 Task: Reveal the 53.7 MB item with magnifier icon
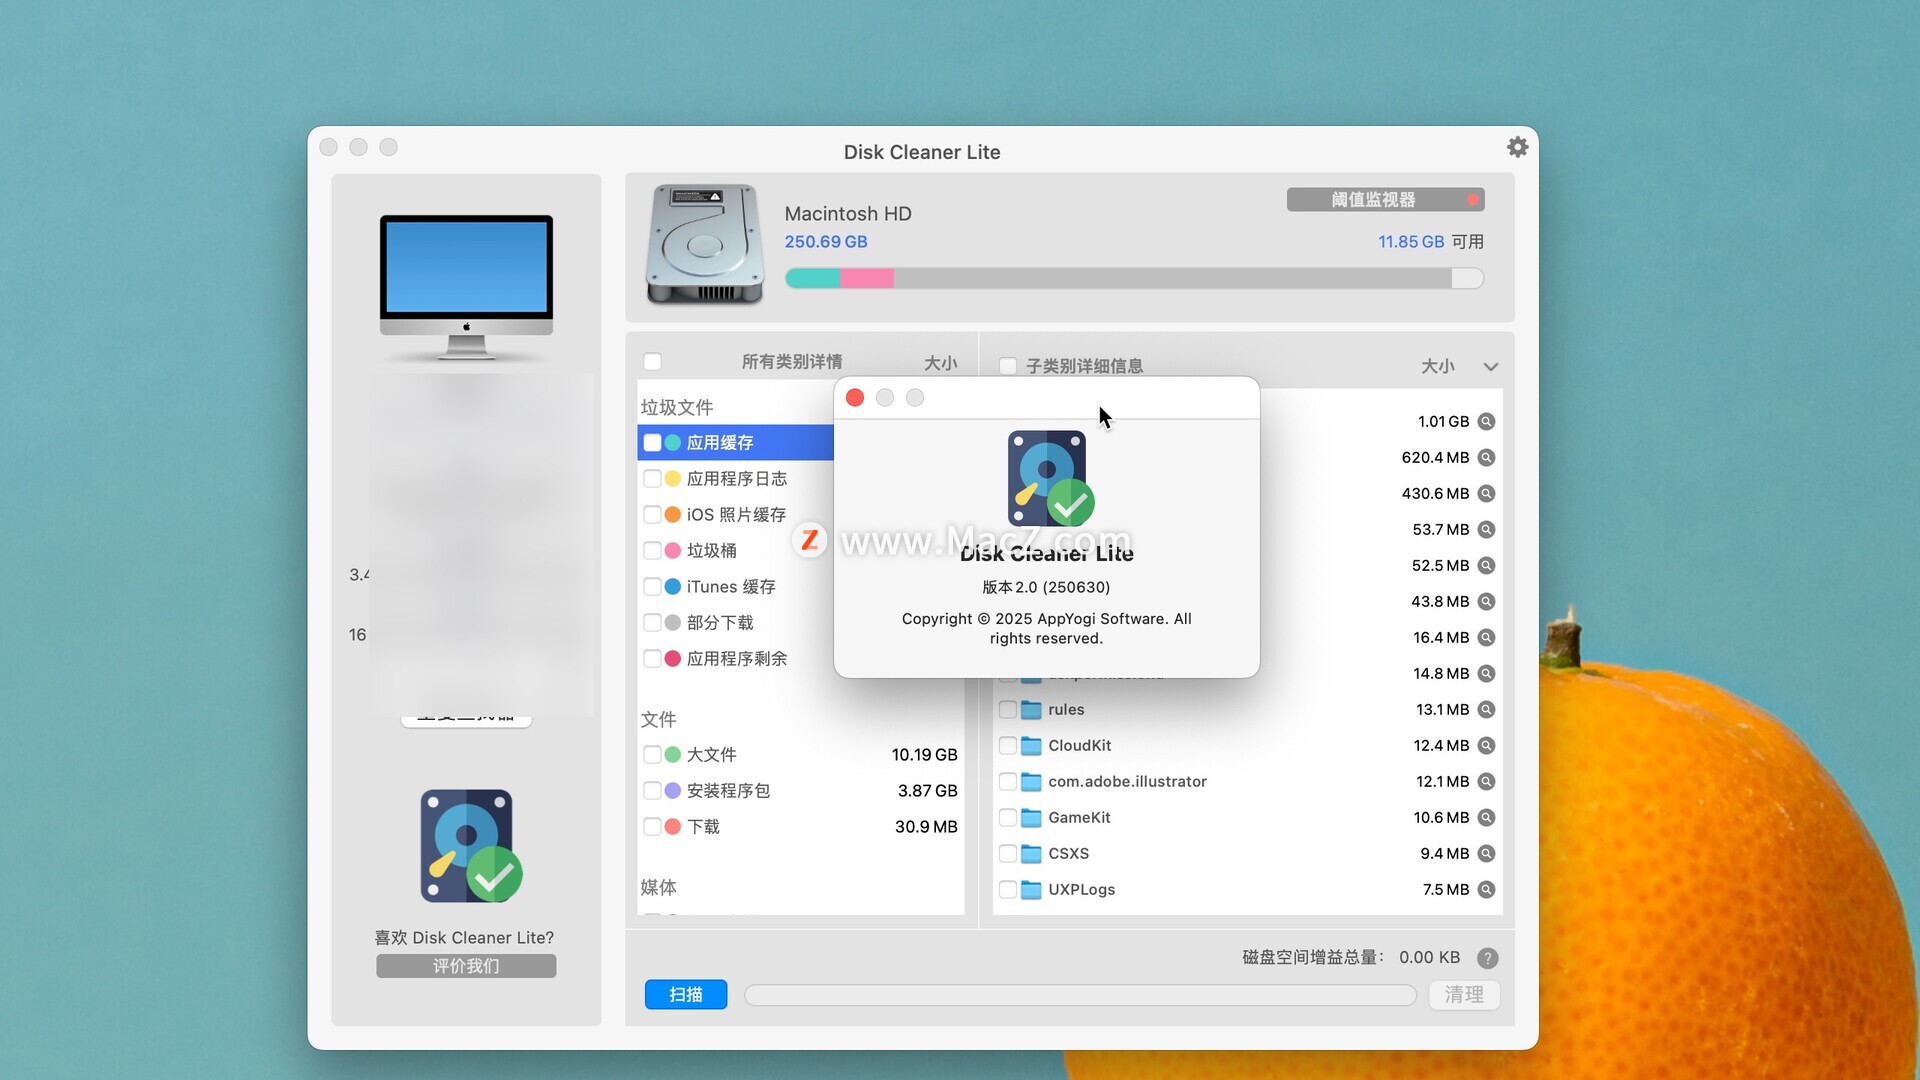click(x=1486, y=530)
